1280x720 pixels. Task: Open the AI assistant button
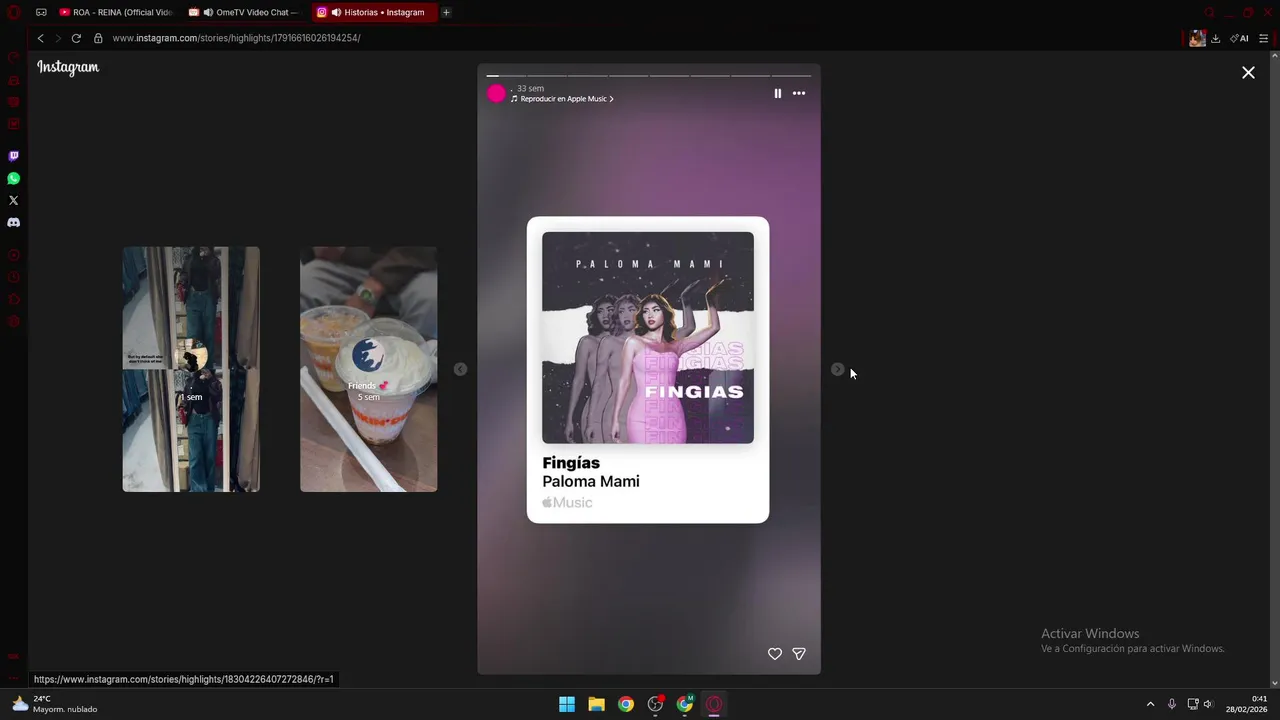click(x=1239, y=38)
